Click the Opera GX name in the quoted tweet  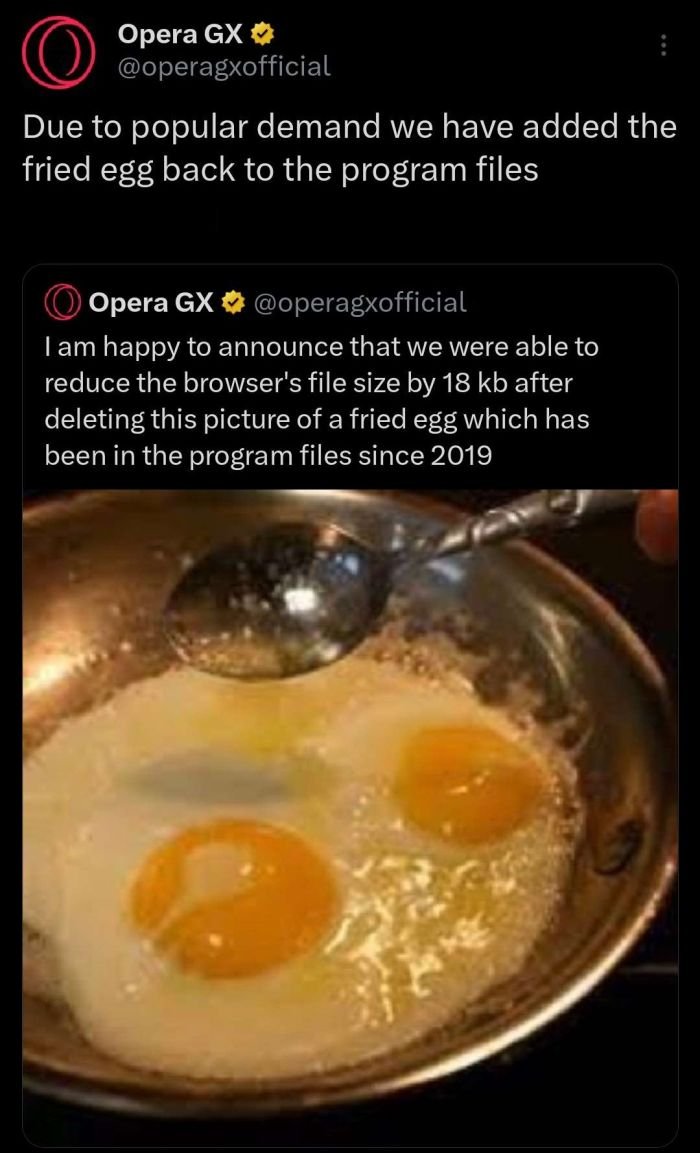pos(151,301)
